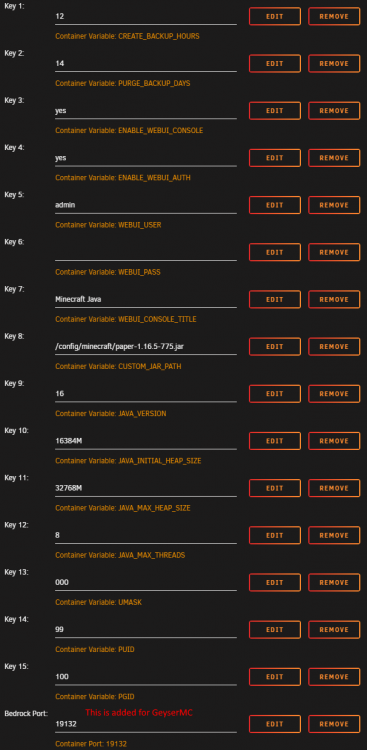Remove the Bedrock Port 19132 mapping

click(334, 724)
